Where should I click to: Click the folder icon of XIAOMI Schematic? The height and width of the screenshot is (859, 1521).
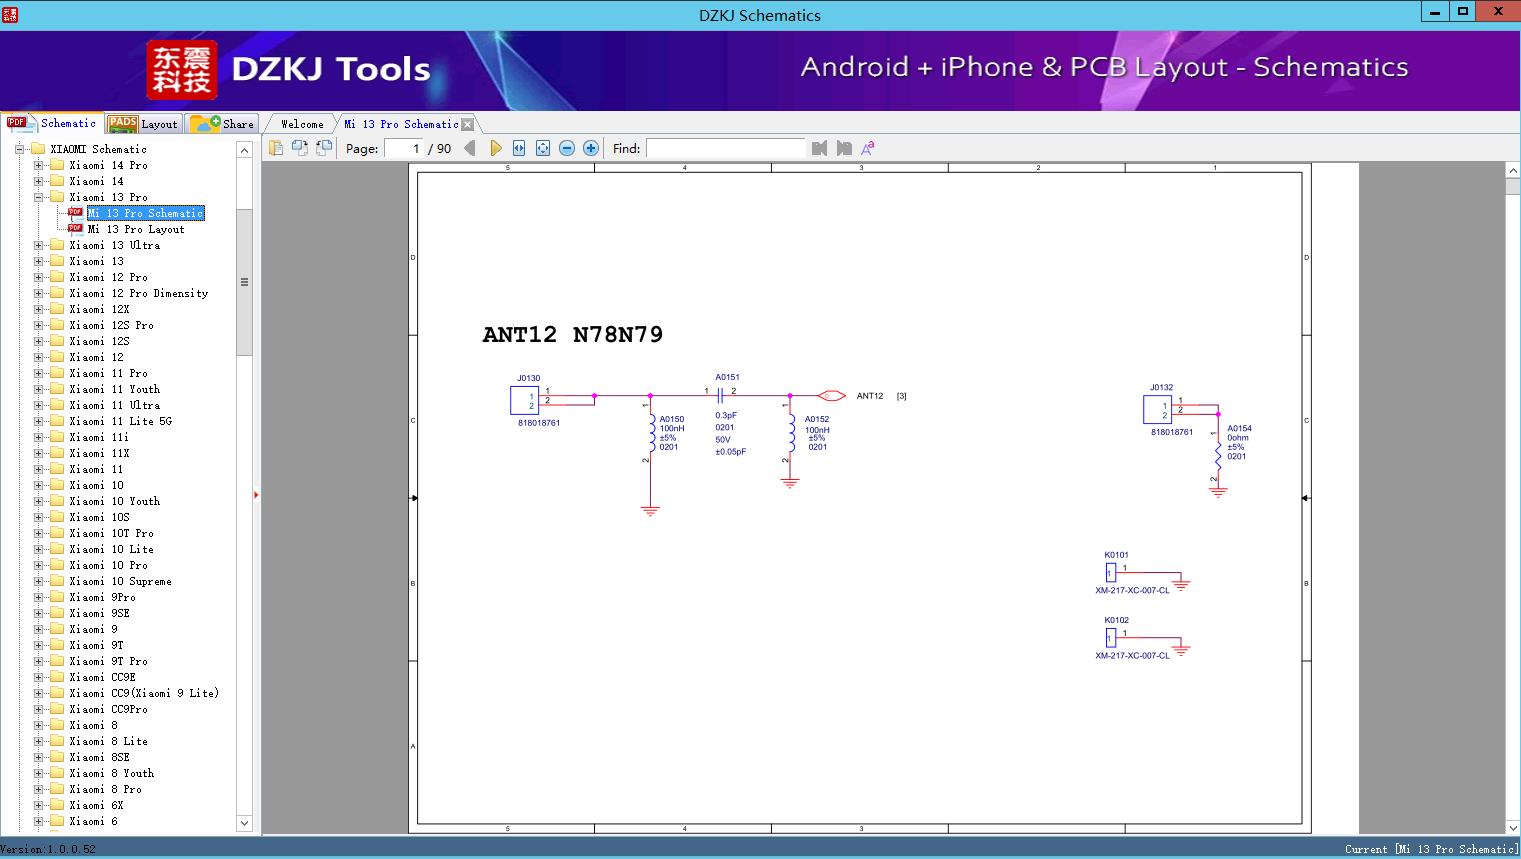click(x=38, y=149)
